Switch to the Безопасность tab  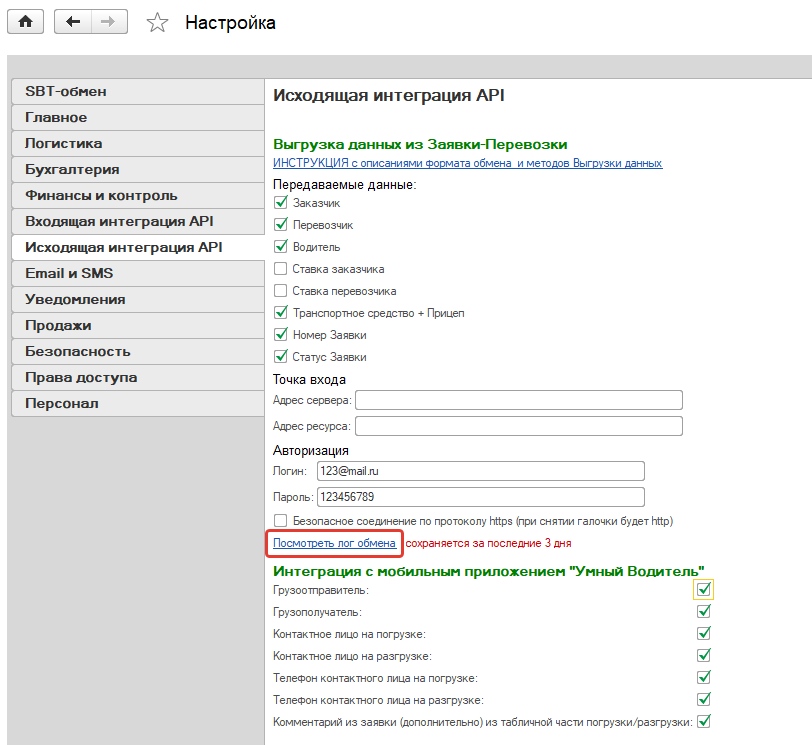point(138,352)
